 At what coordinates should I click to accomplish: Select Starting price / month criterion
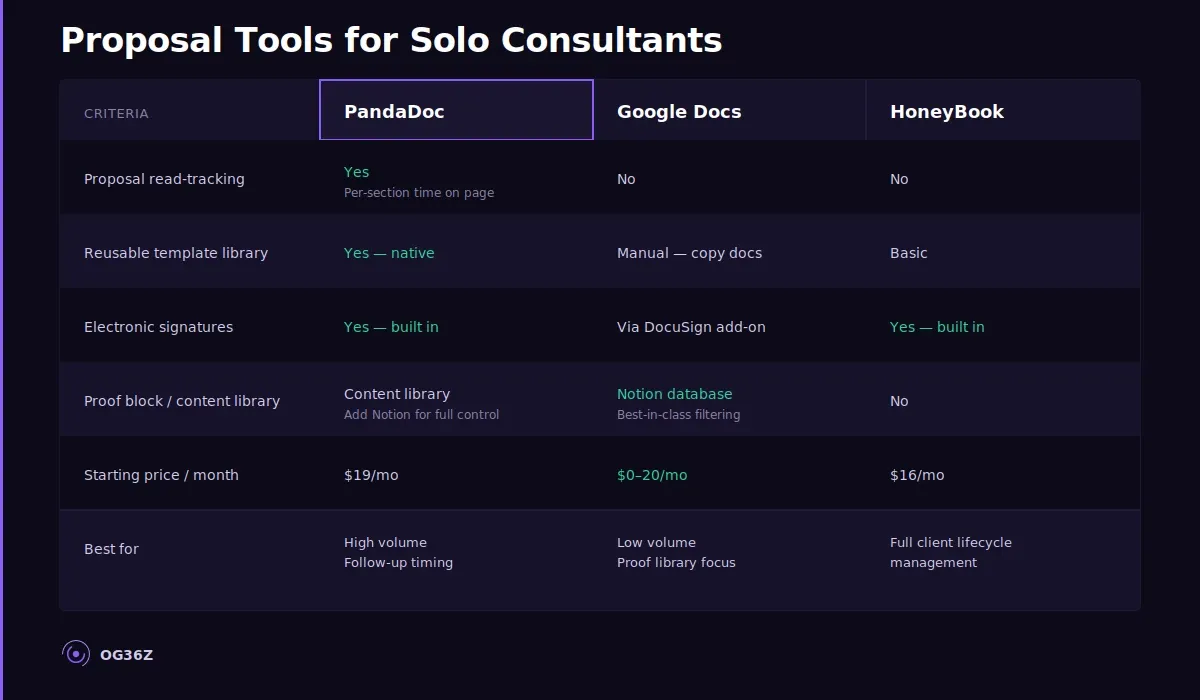click(x=161, y=474)
